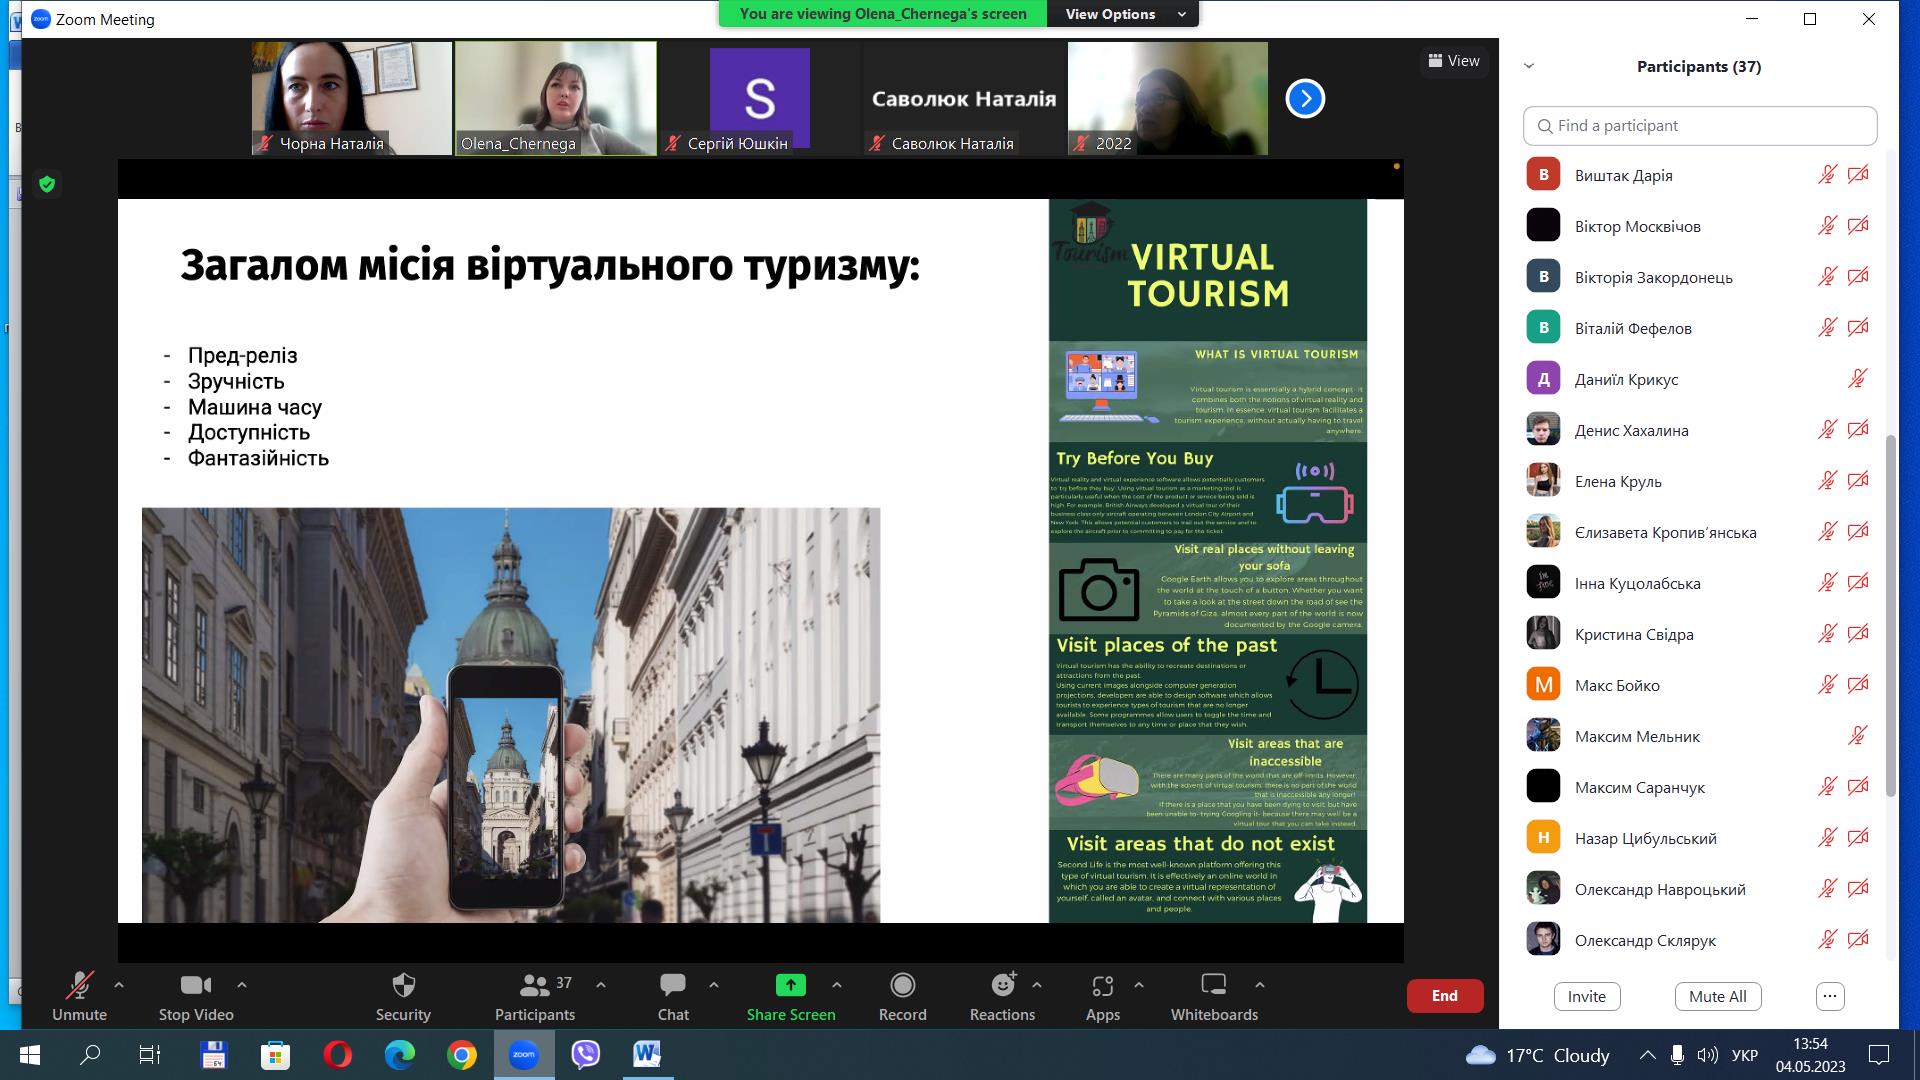Click the green encryption shield icon

47,184
